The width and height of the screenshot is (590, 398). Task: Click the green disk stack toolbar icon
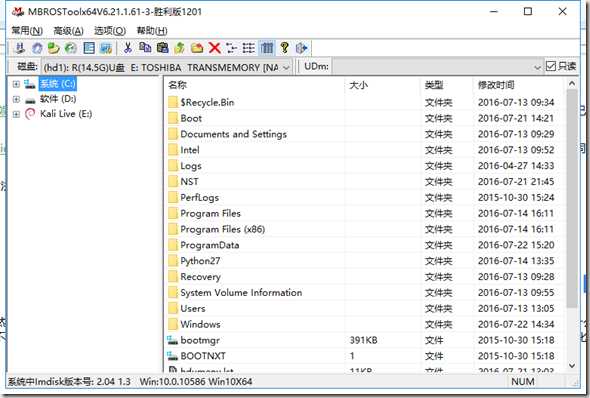point(54,48)
